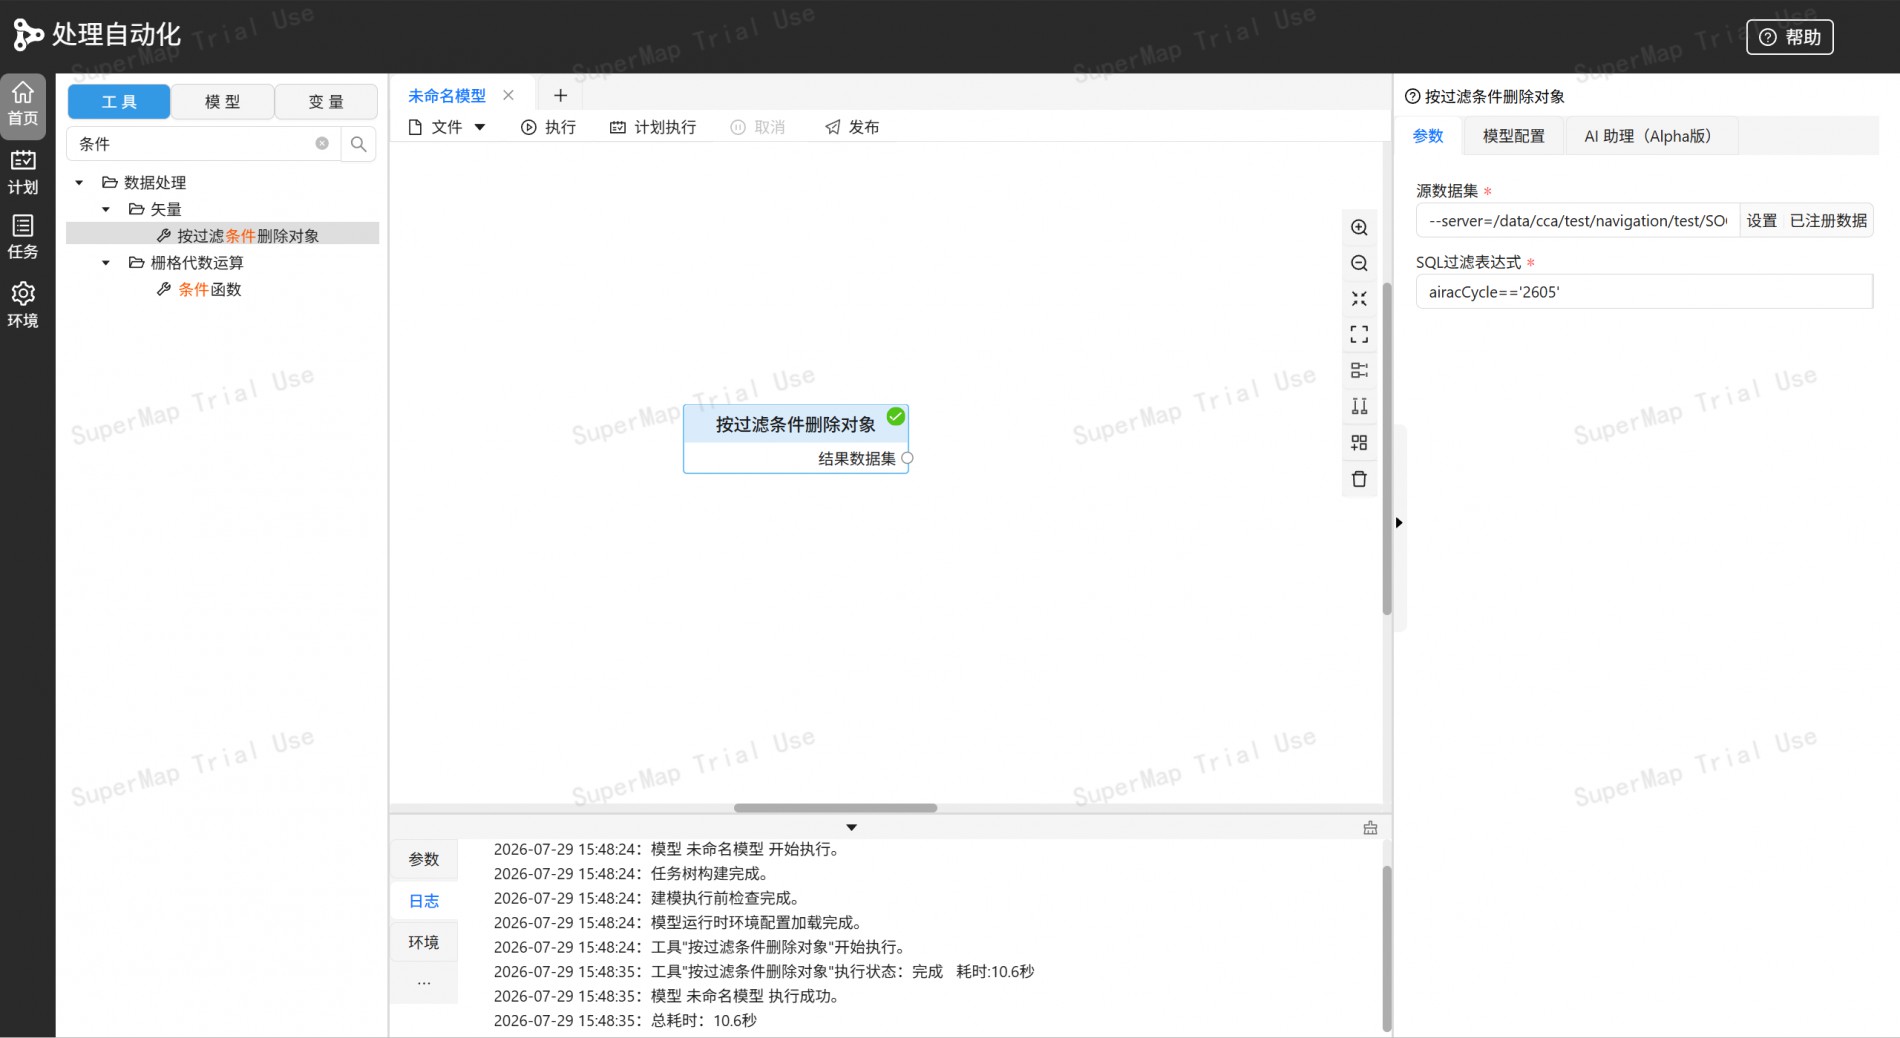Switch to the 变量 tab

pyautogui.click(x=326, y=102)
